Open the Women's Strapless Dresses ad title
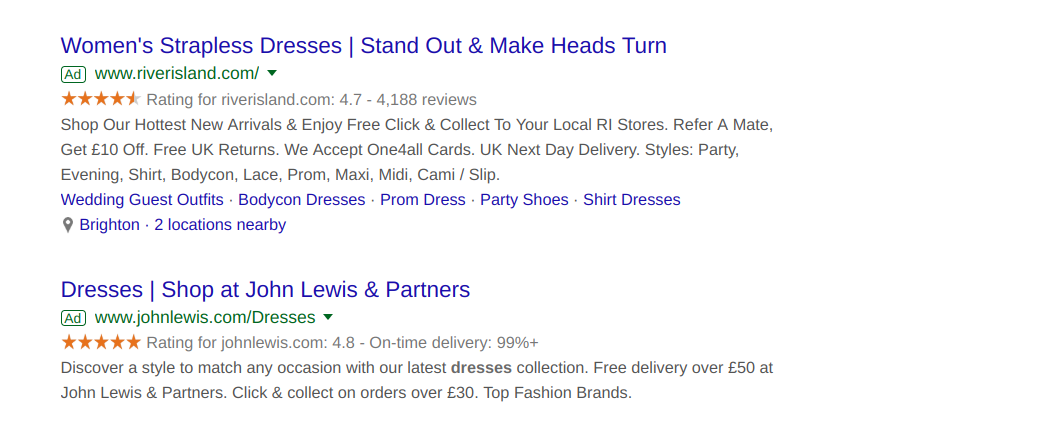This screenshot has height=422, width=1043. [363, 46]
